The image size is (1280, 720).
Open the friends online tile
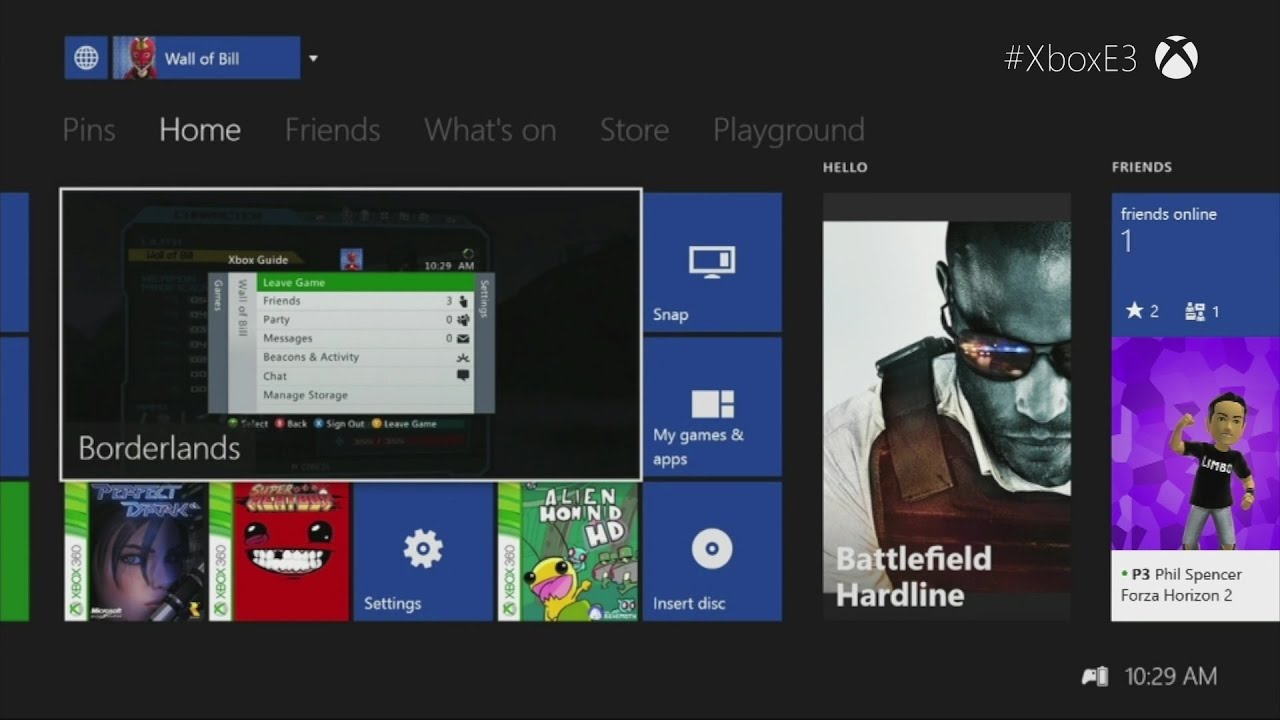(1195, 265)
